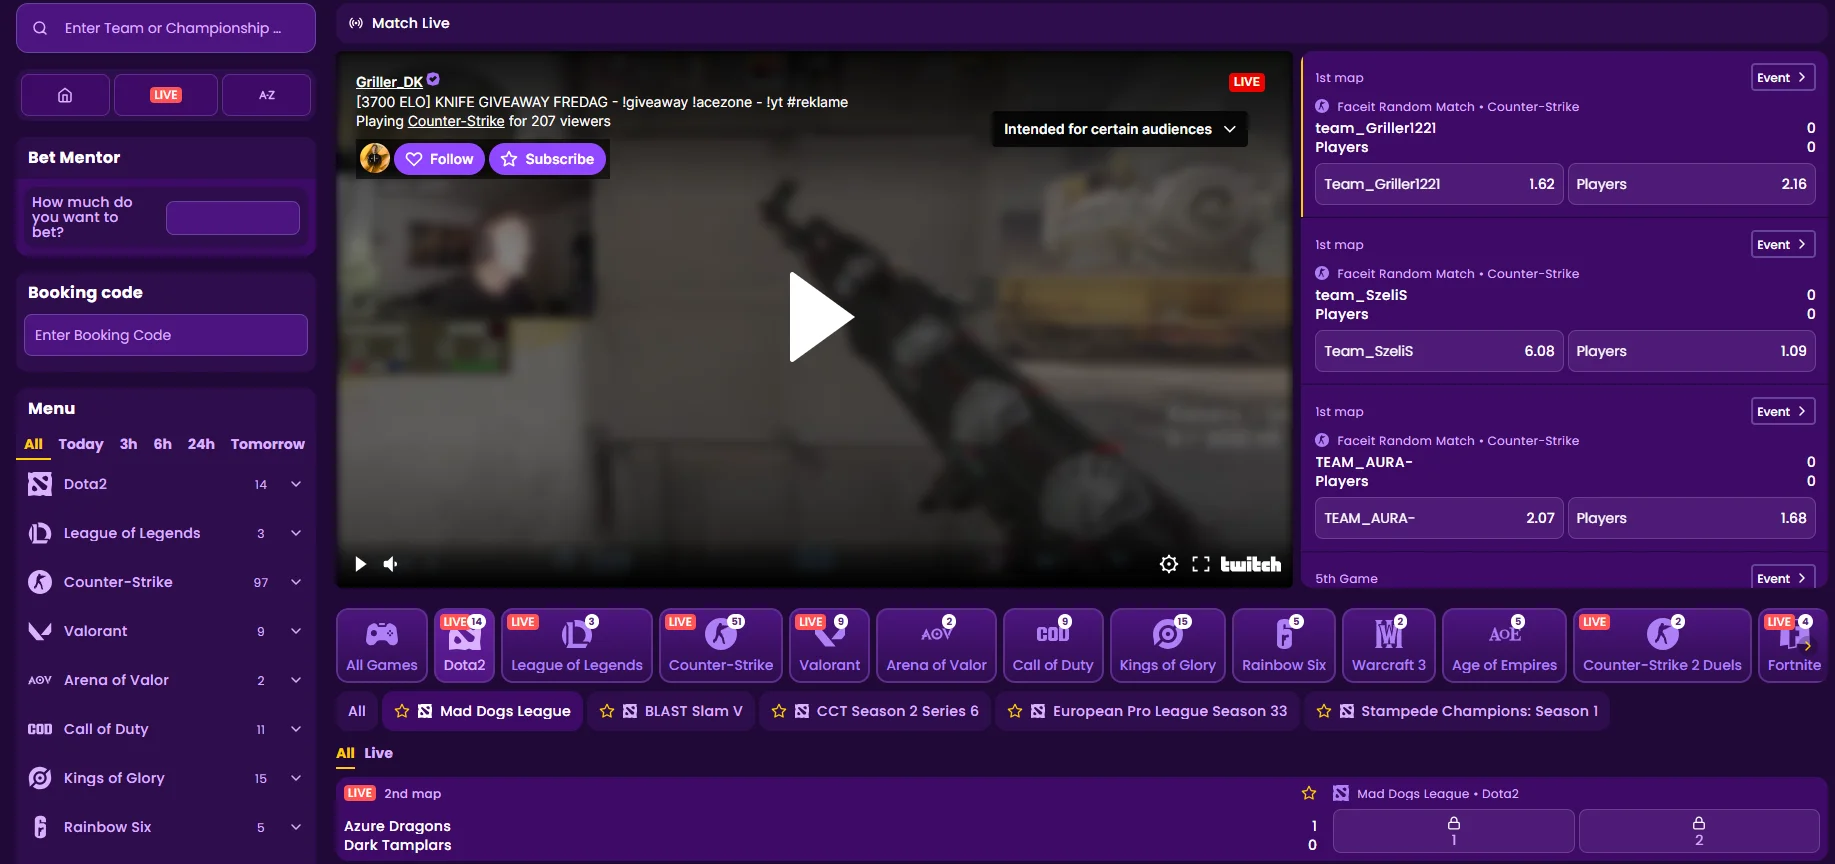Click the Rainbow Six sidebar icon

(40, 827)
